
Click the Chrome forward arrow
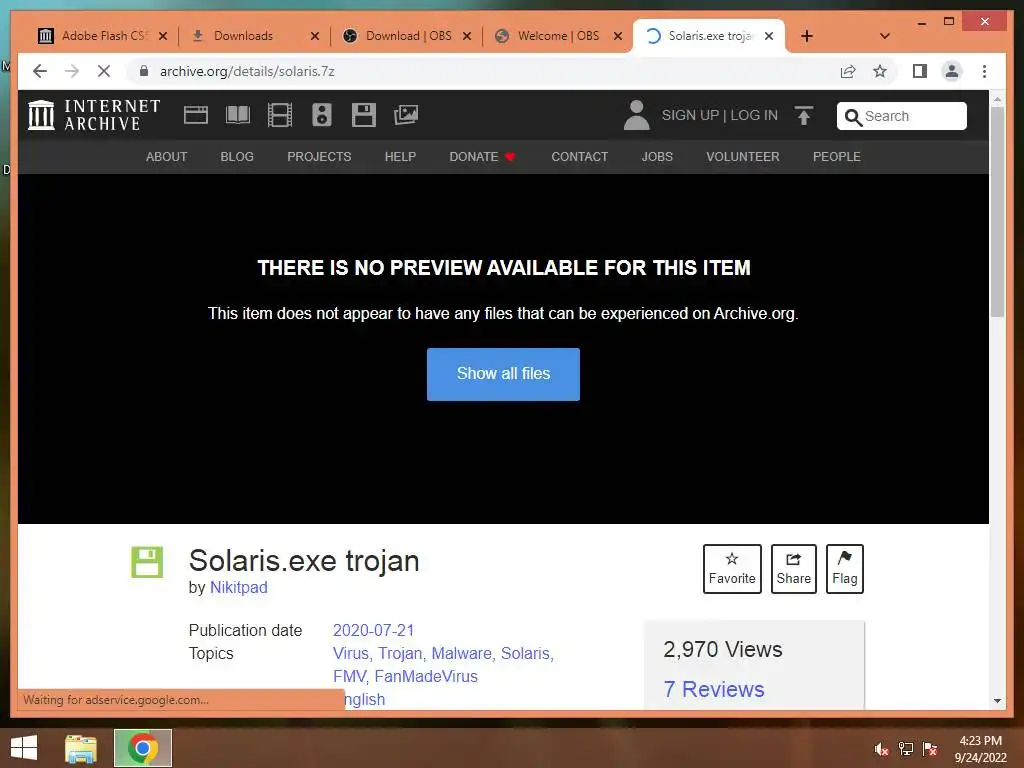coord(71,71)
